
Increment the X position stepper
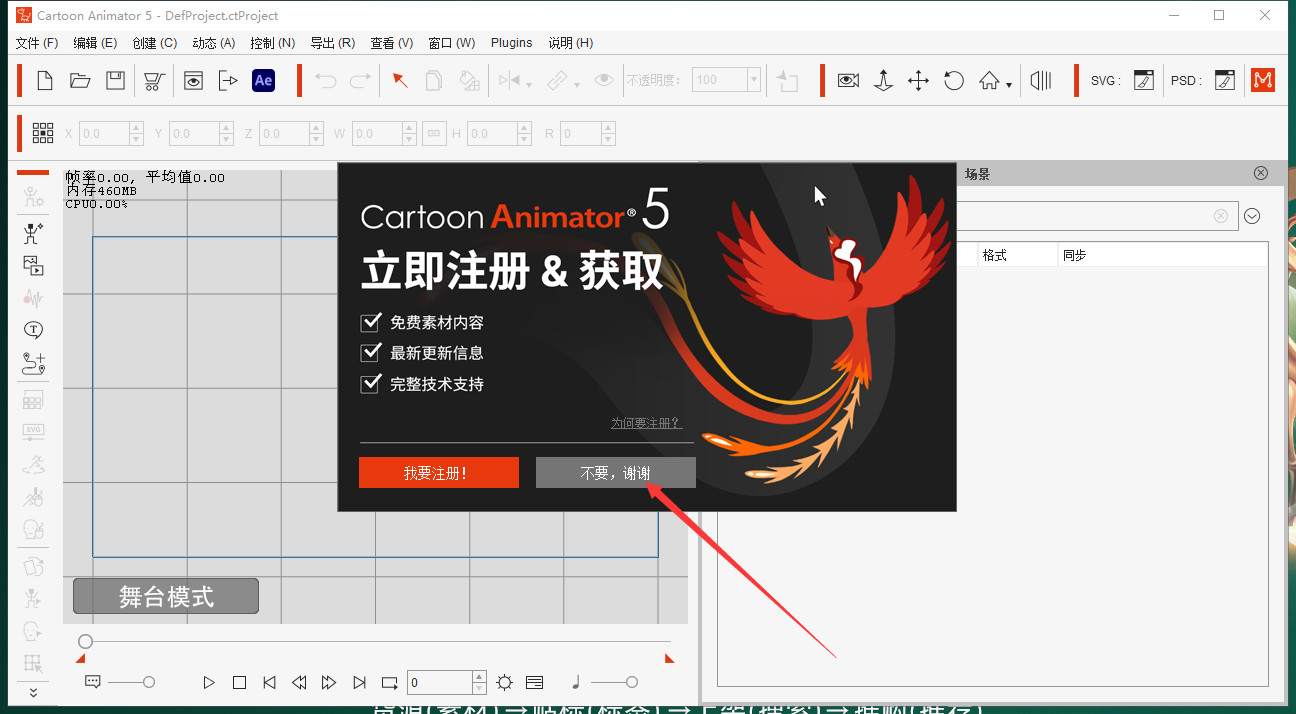tap(136, 128)
